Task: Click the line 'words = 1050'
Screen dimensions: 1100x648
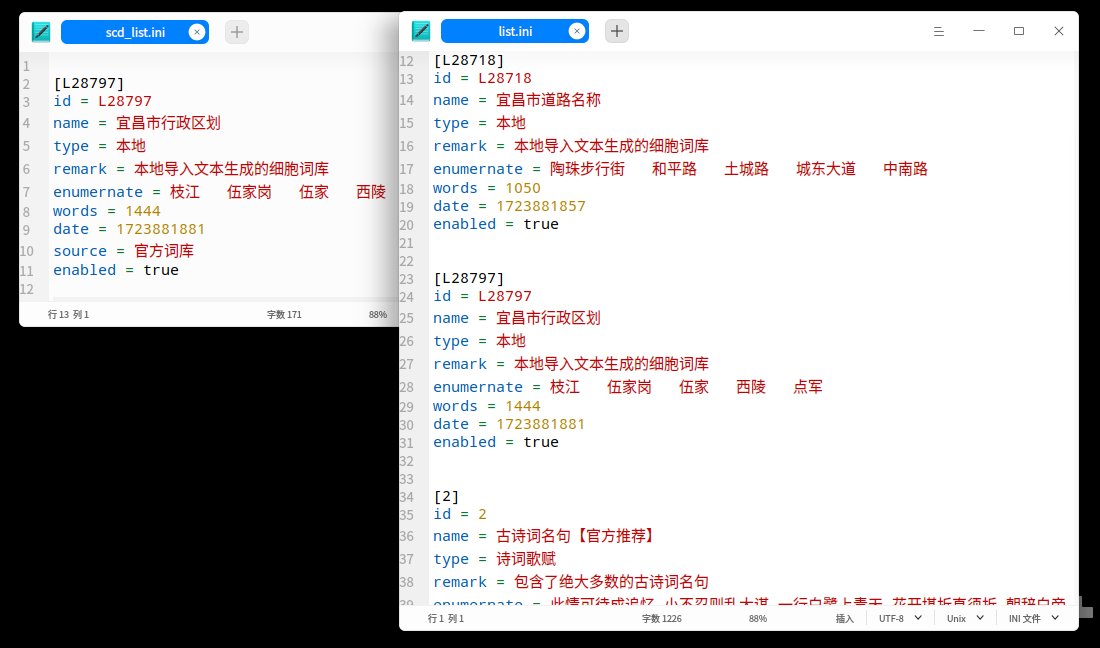Action: coord(487,188)
